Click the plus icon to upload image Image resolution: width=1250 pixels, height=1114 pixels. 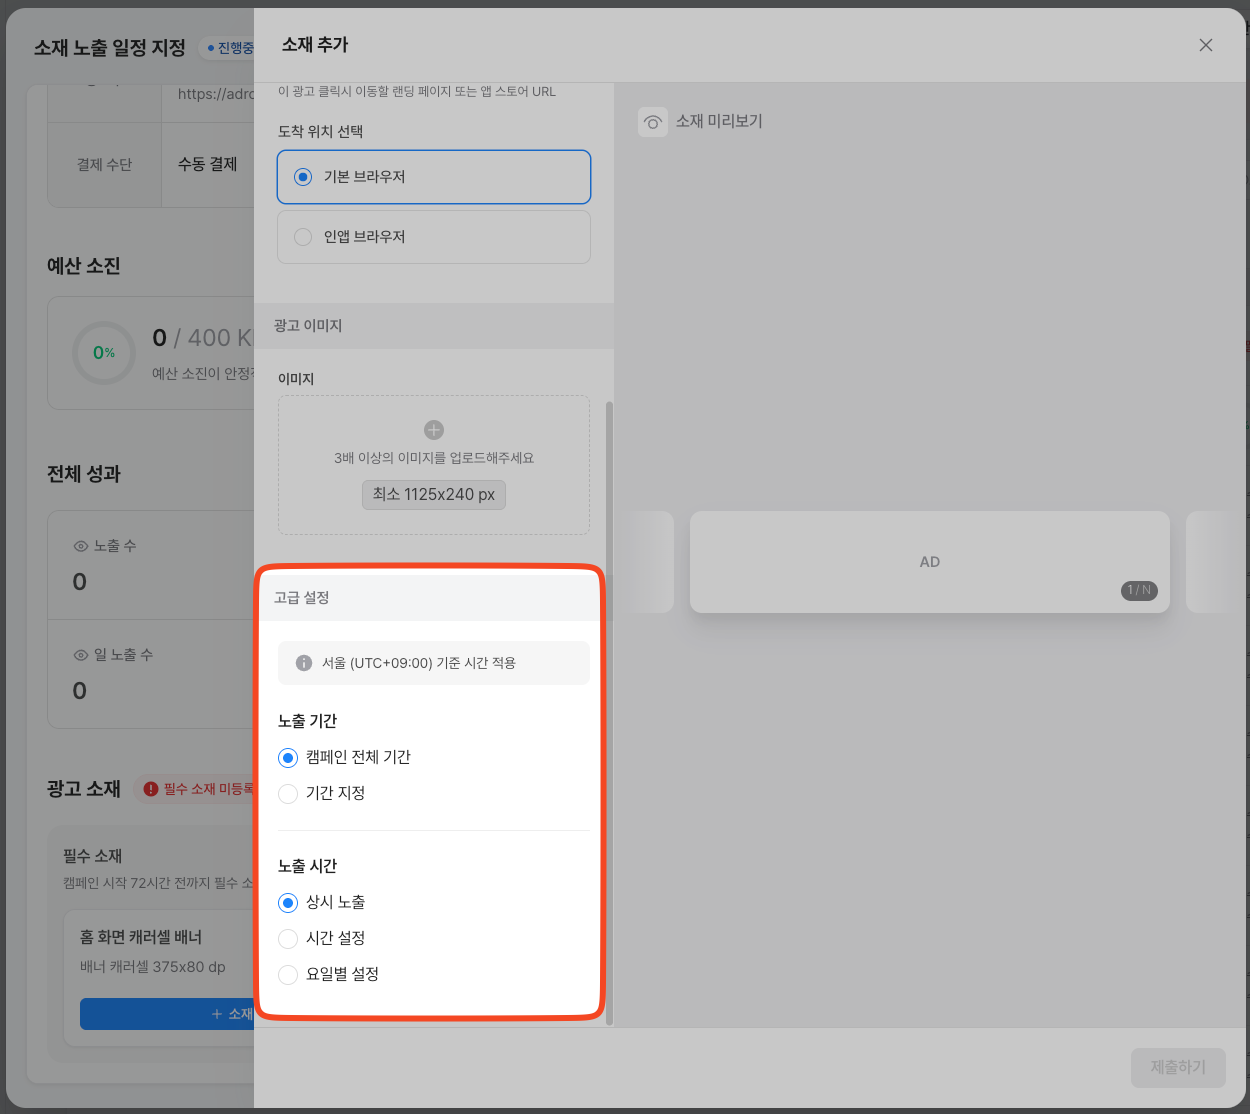(x=434, y=430)
